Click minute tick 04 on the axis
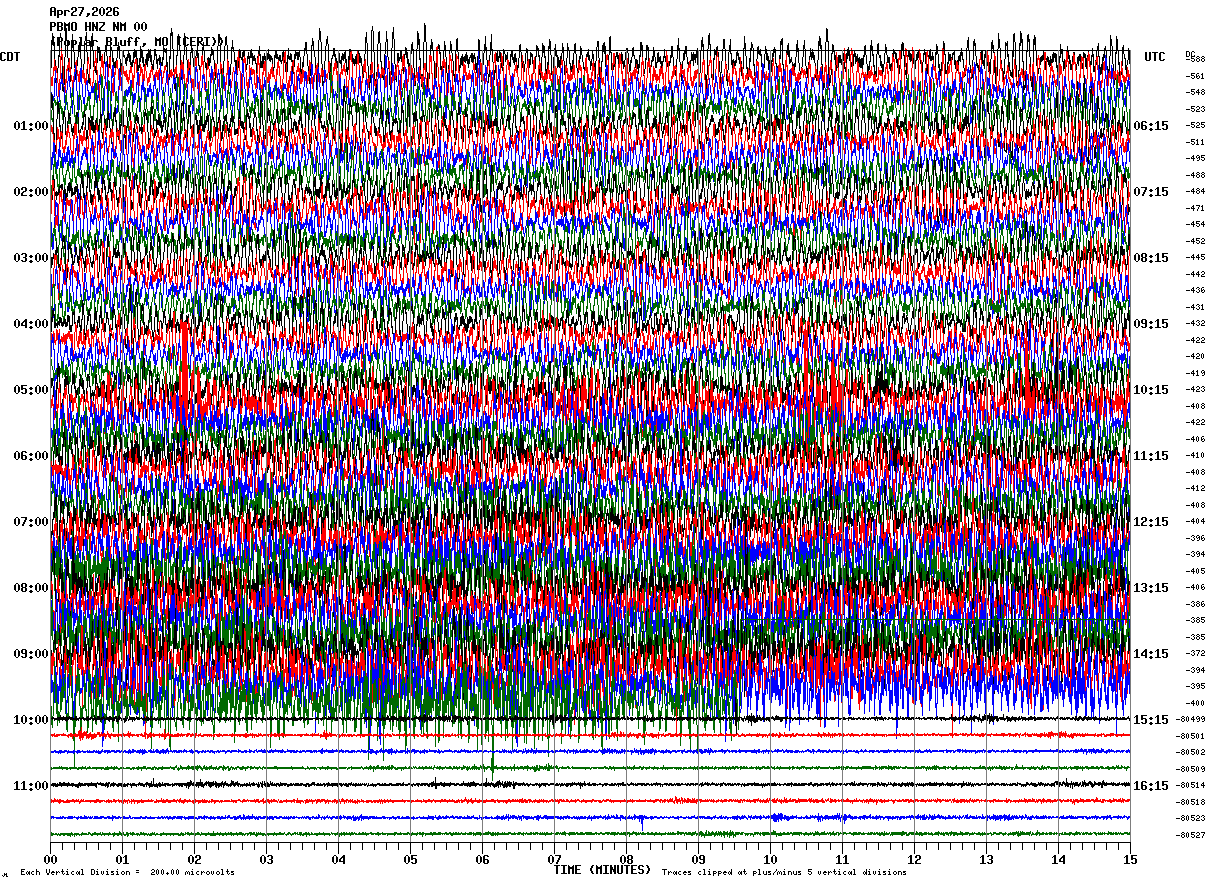The height and width of the screenshot is (886, 1210). click(x=338, y=859)
